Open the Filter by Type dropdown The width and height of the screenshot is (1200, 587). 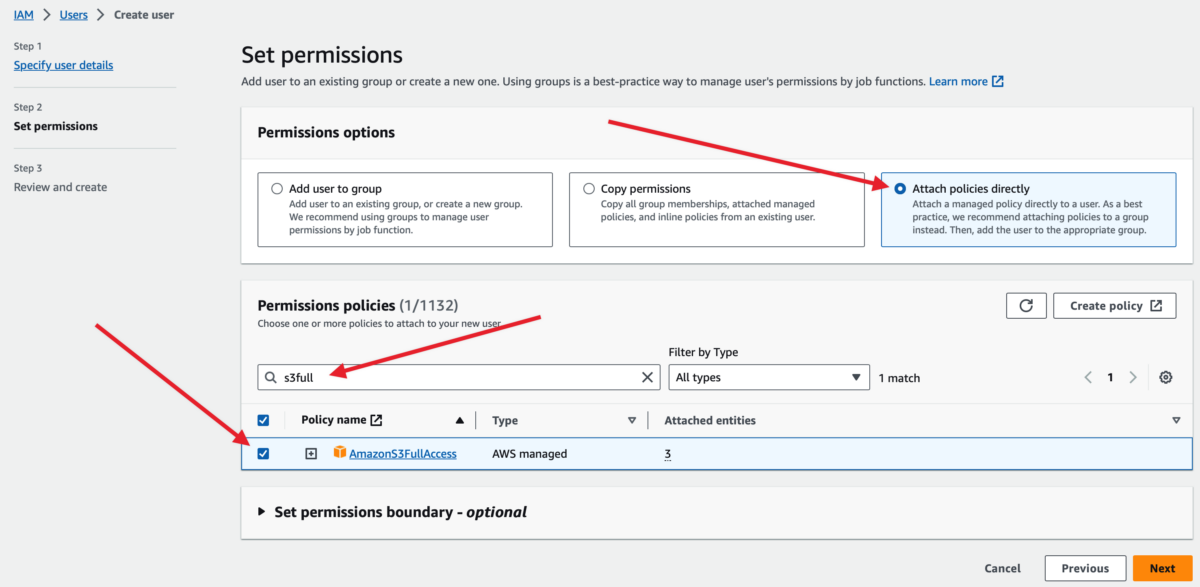click(x=768, y=377)
